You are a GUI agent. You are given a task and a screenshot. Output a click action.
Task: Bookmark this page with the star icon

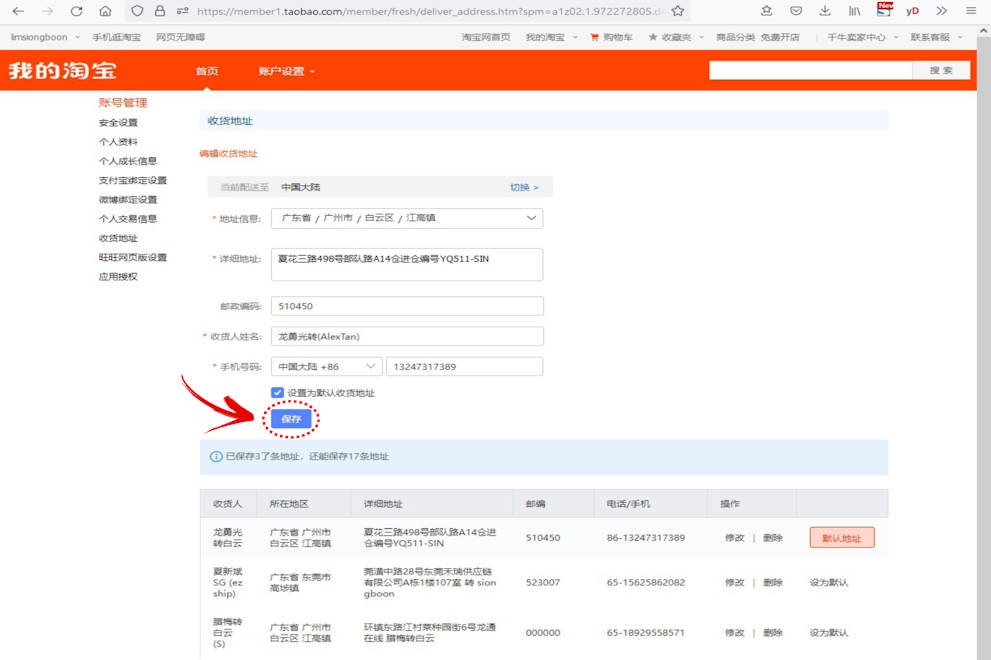pyautogui.click(x=678, y=11)
